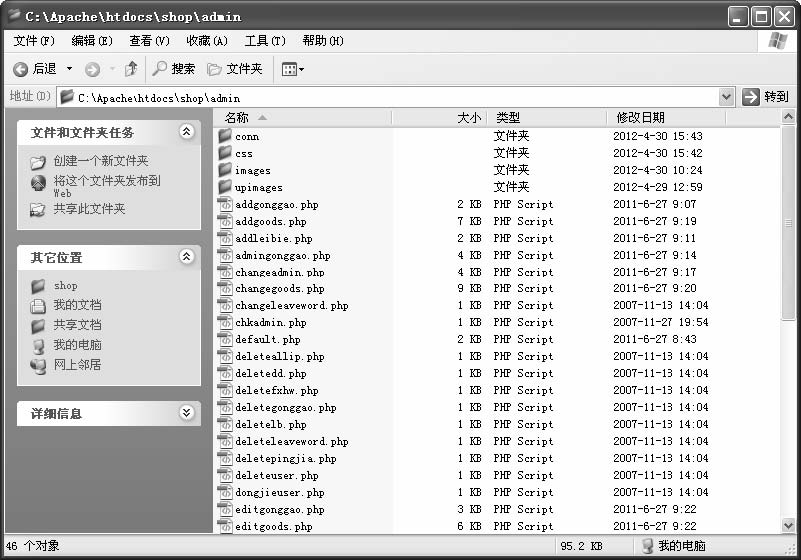
Task: Open the Back button history dropdown
Action: tap(69, 68)
